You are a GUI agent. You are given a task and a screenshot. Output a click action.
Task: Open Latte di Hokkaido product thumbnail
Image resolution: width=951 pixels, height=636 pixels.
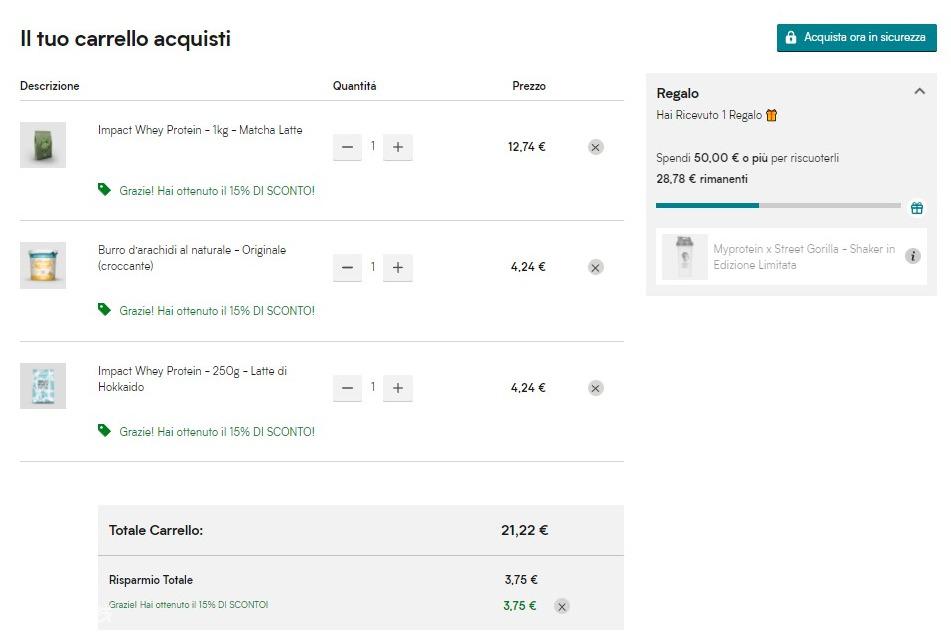tap(43, 386)
